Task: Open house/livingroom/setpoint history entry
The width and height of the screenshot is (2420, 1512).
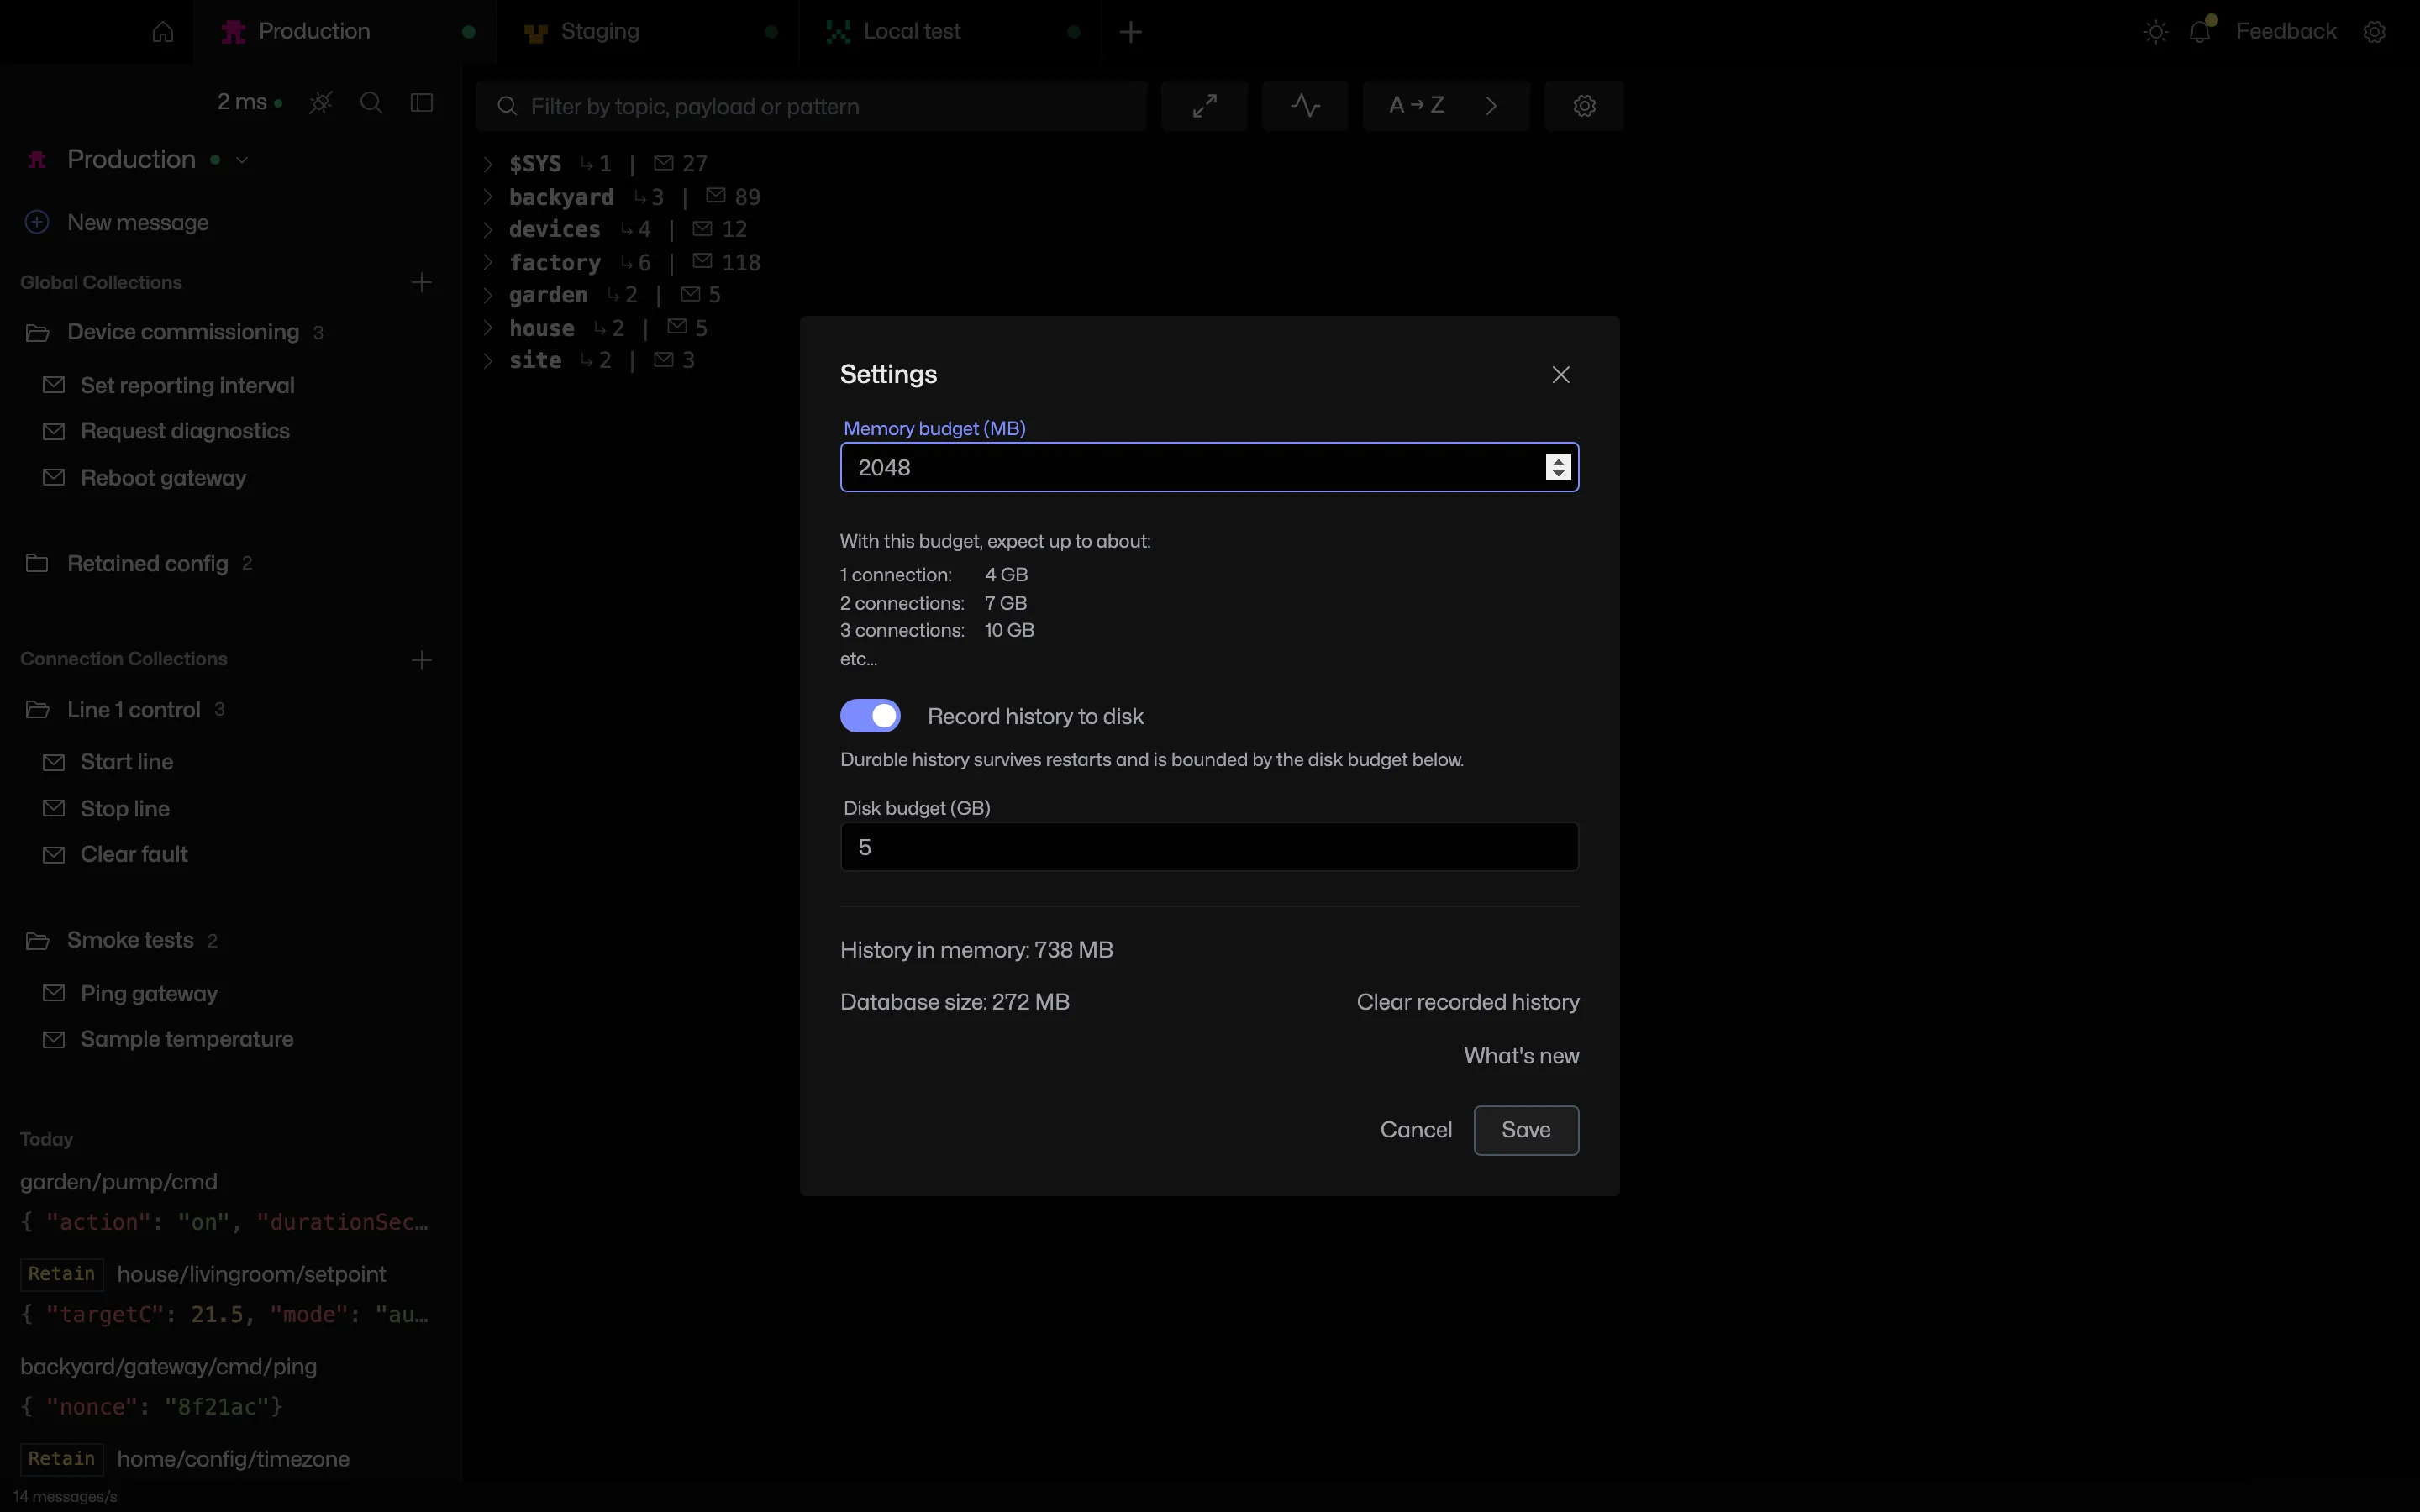Action: pyautogui.click(x=225, y=1294)
